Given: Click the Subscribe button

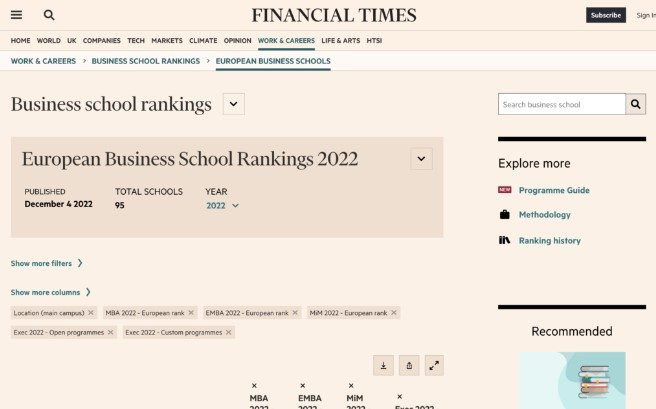Looking at the screenshot, I should 605,15.
